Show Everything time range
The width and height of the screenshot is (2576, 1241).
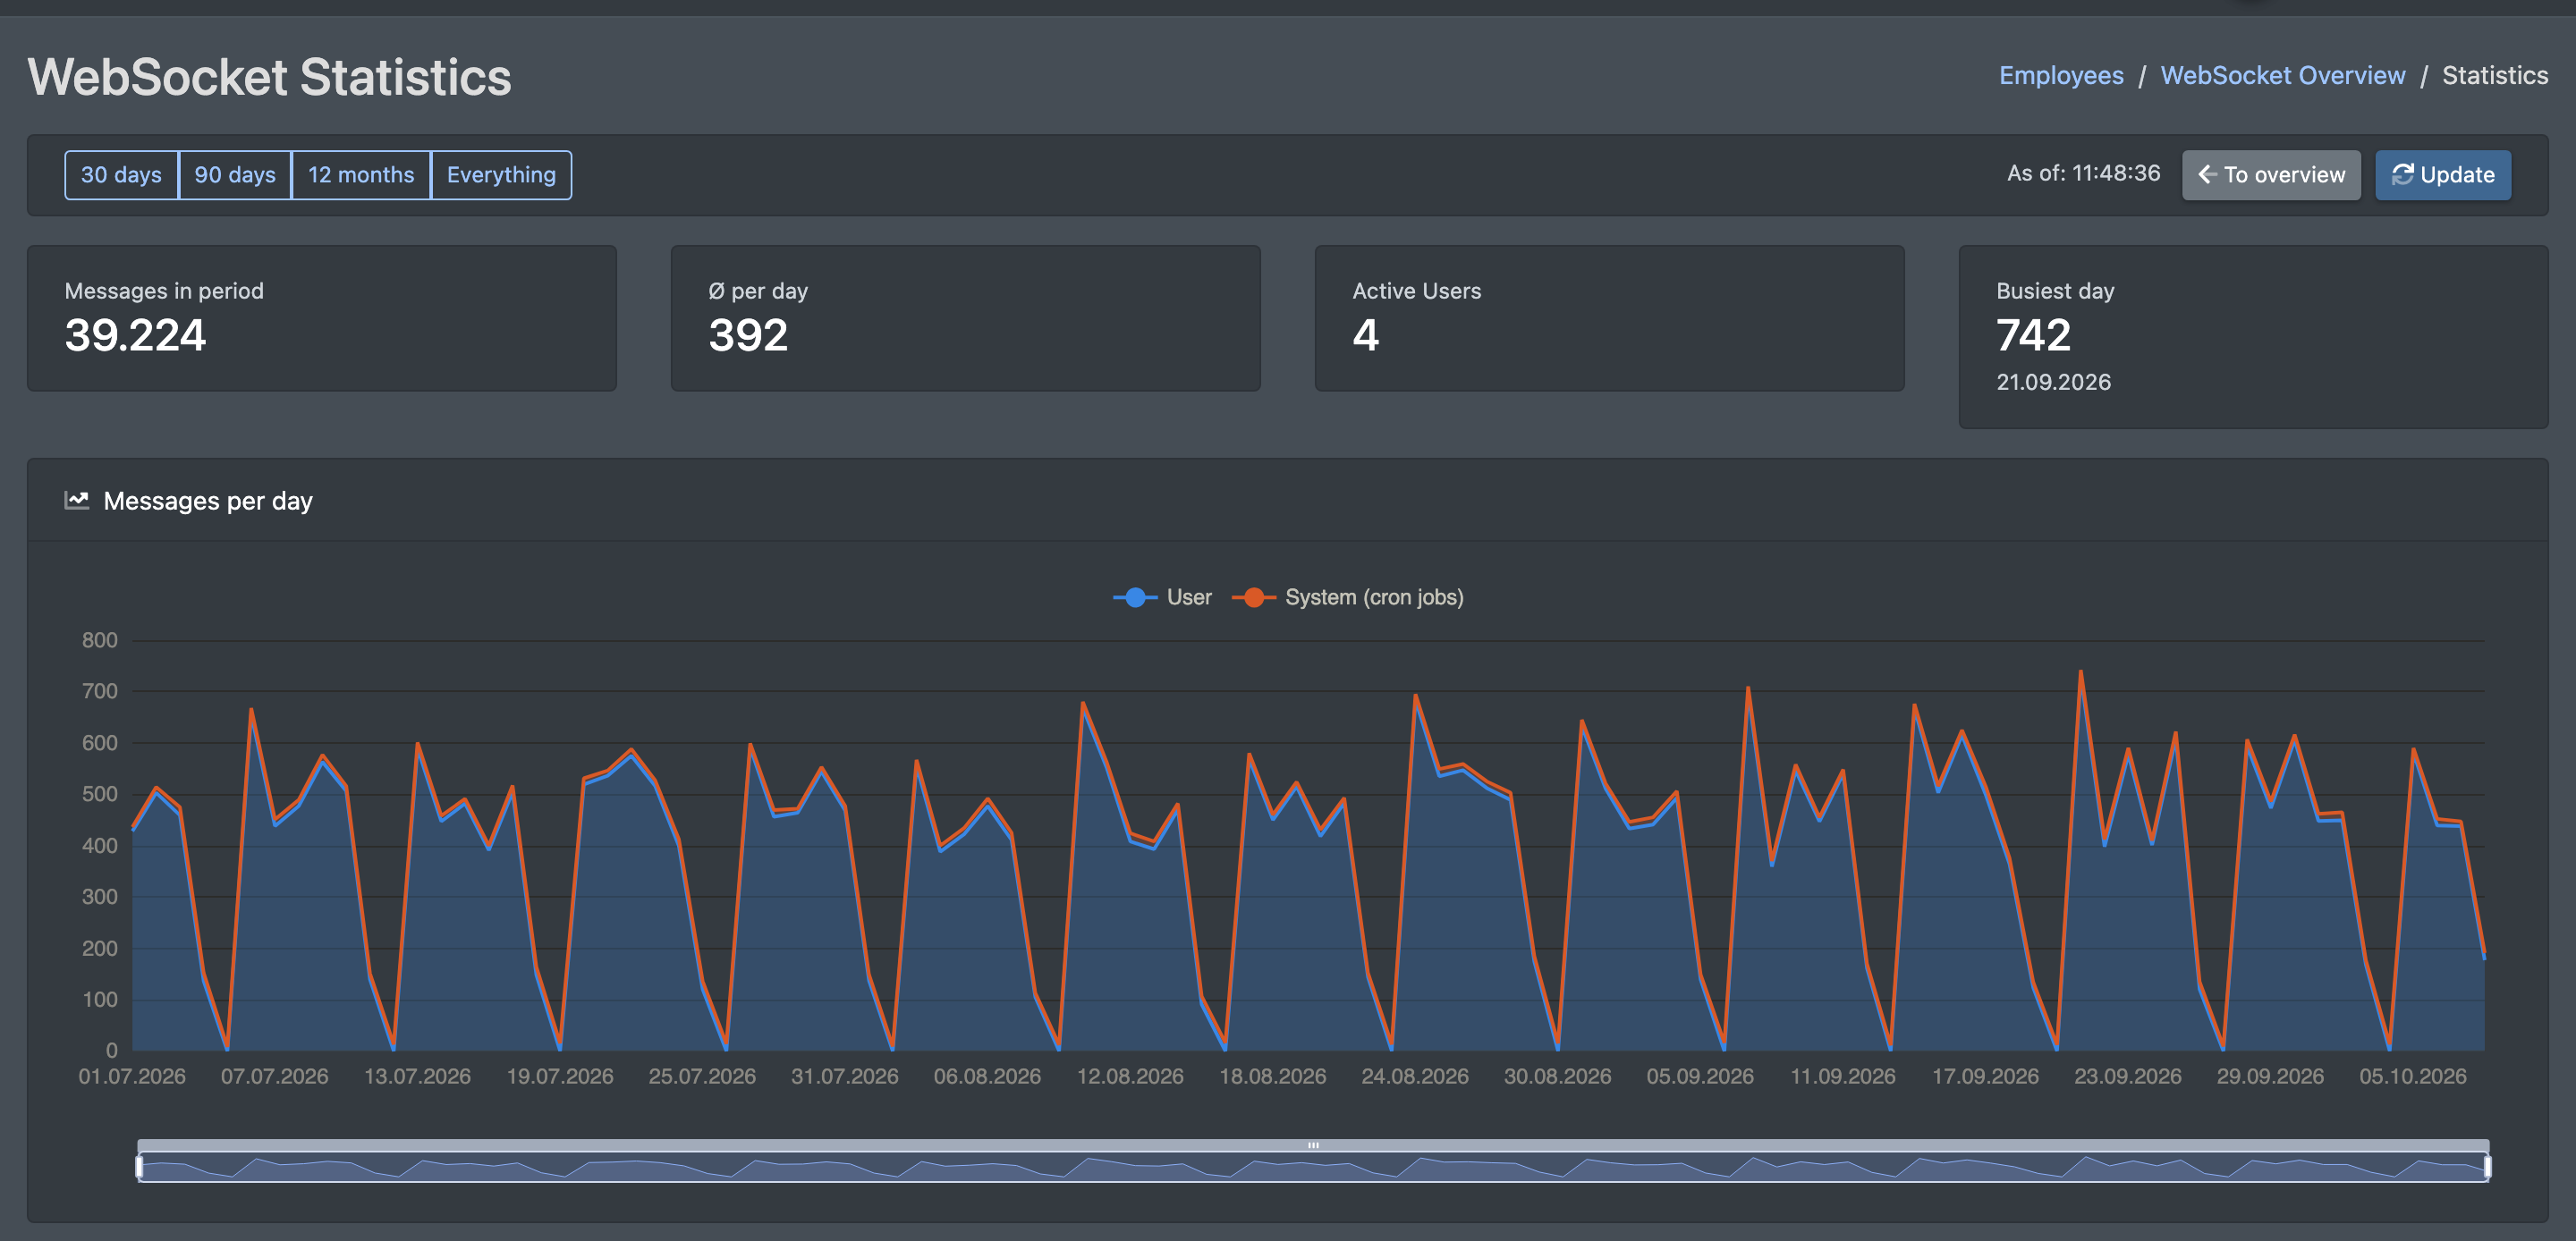coord(501,175)
